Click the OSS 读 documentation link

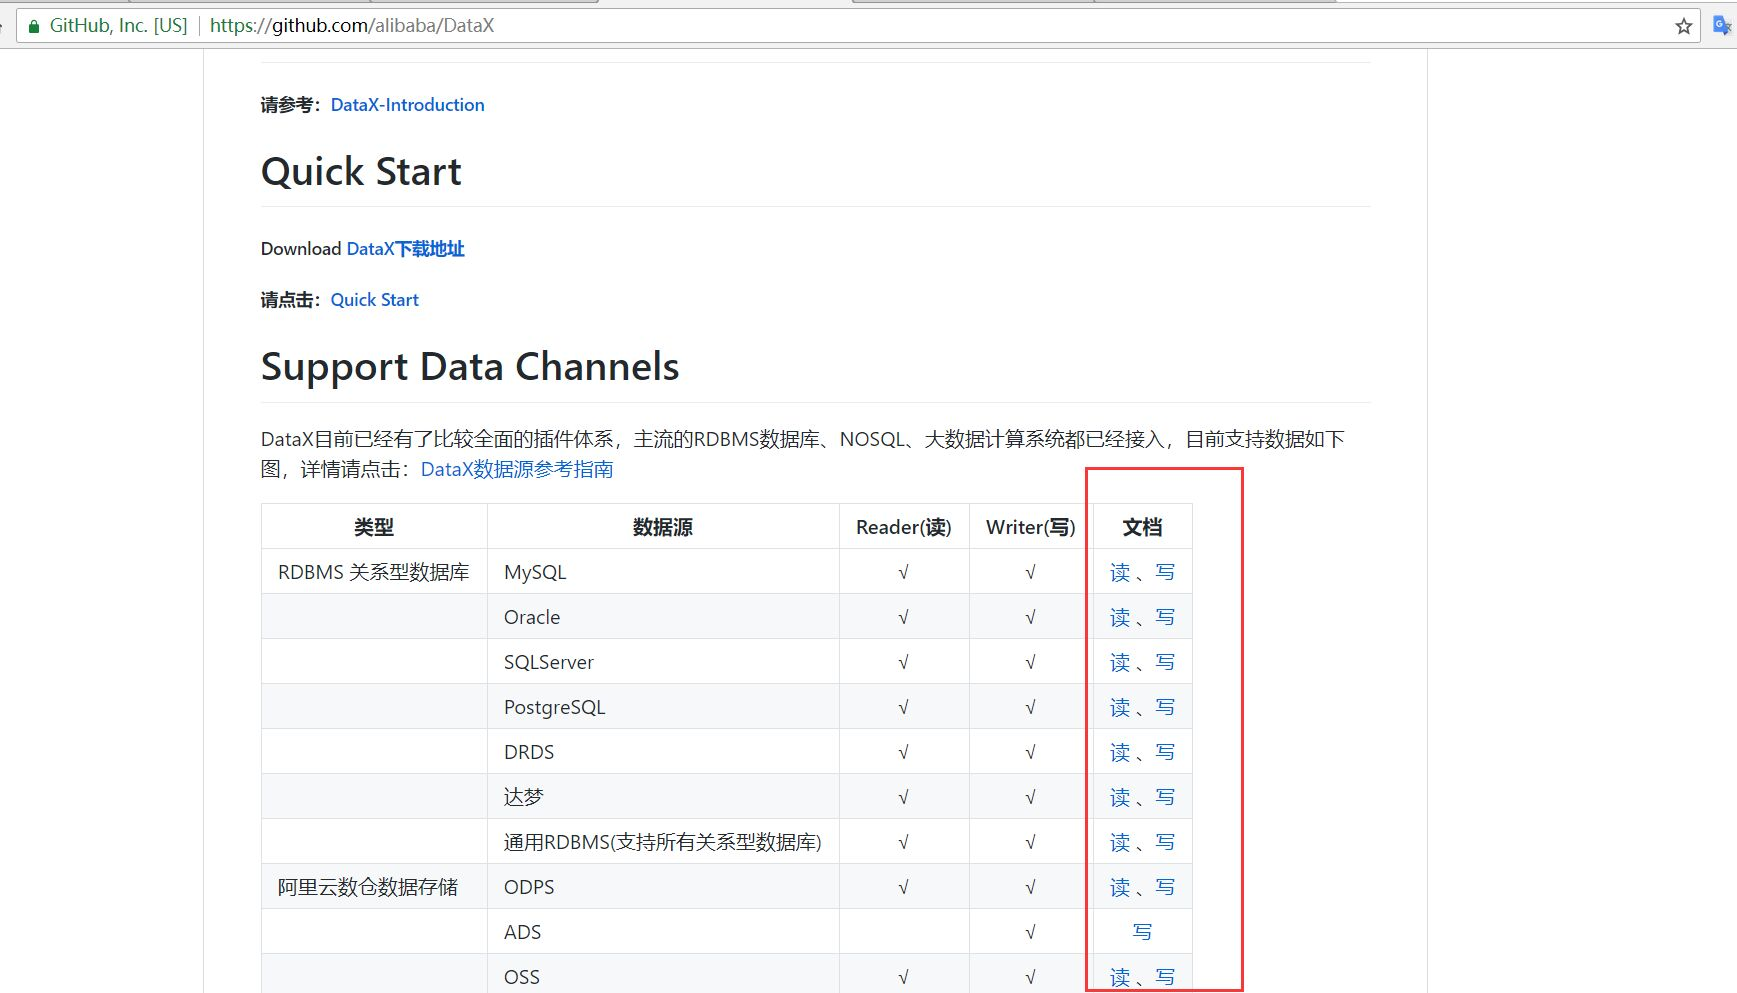[1118, 976]
